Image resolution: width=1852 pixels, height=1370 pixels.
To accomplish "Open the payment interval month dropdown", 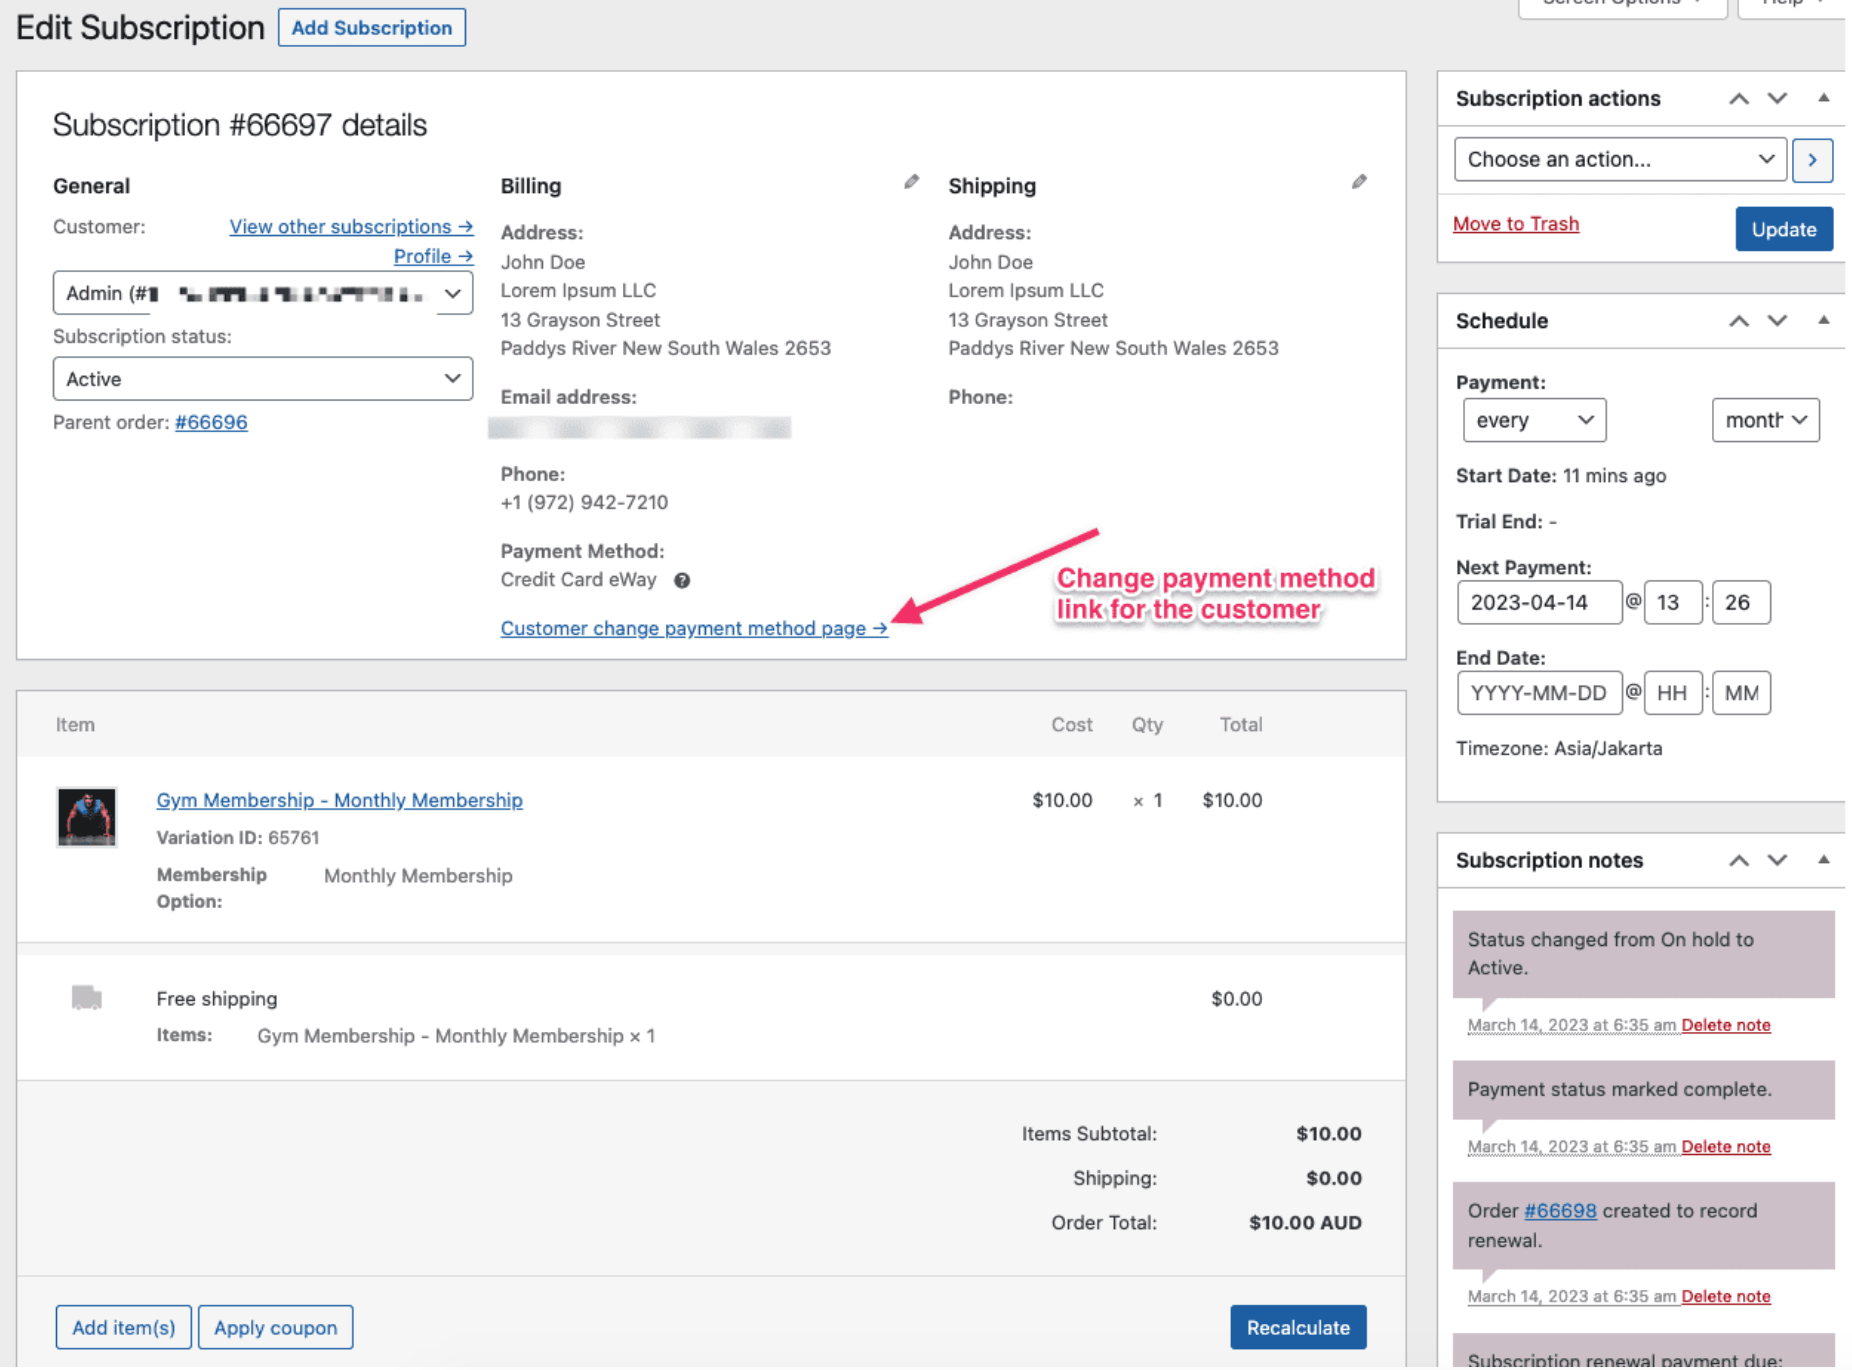I will (x=1765, y=420).
